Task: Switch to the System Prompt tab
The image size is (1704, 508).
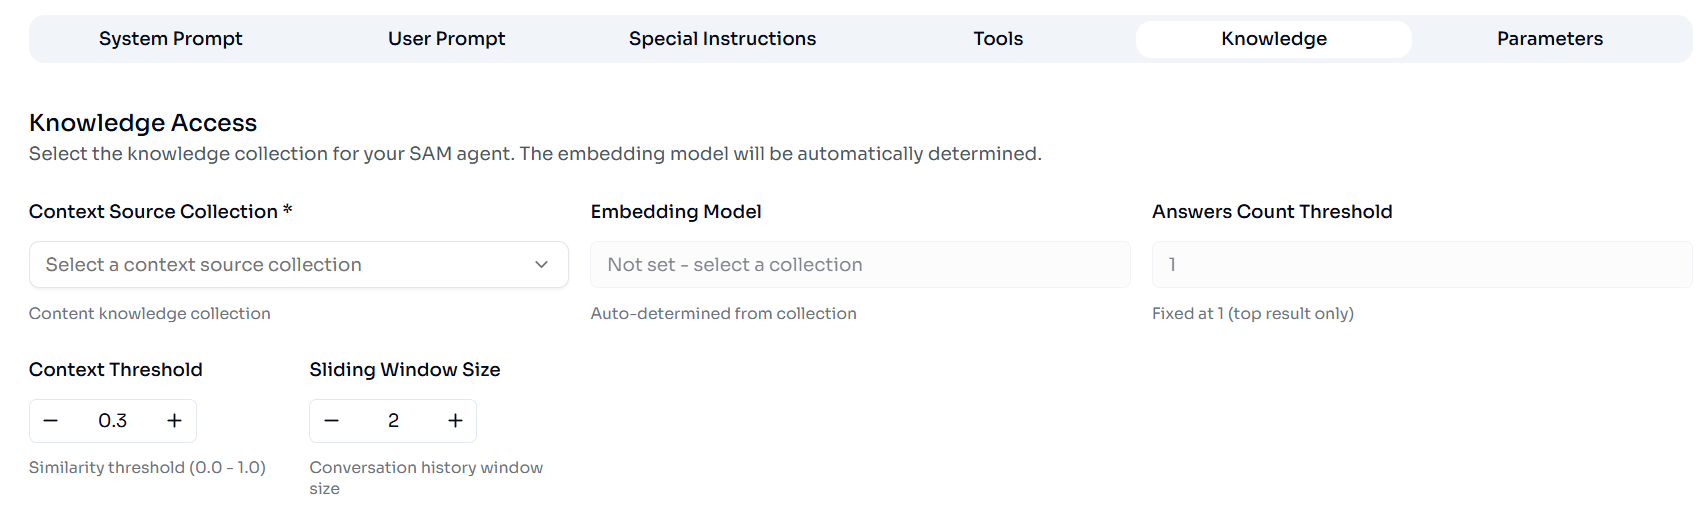Action: [x=170, y=39]
